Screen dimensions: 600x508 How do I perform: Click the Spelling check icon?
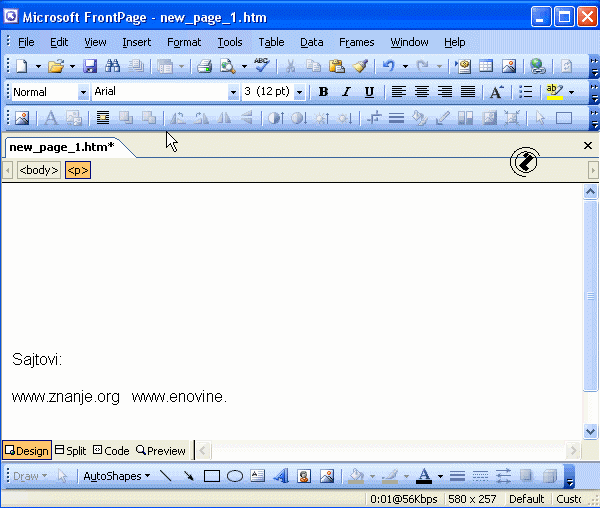coord(262,67)
